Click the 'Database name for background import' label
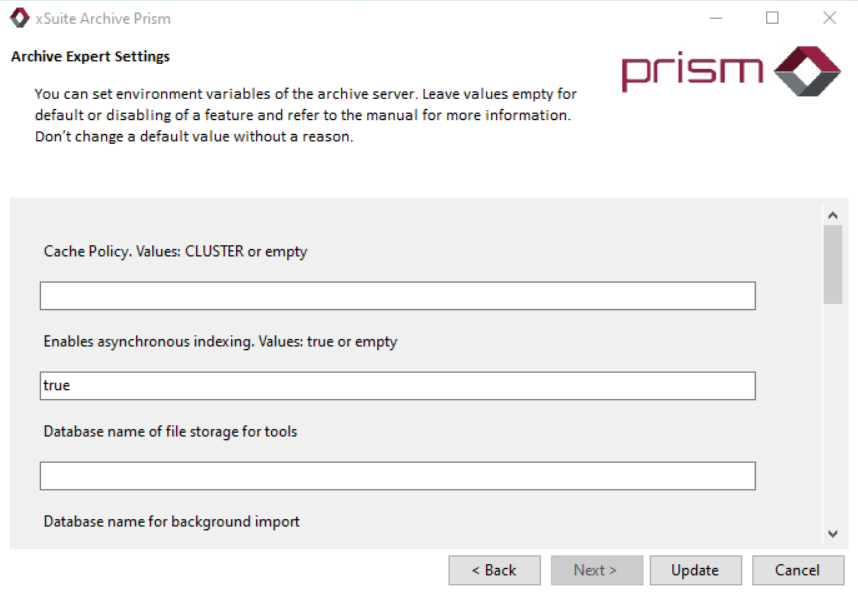 click(171, 521)
